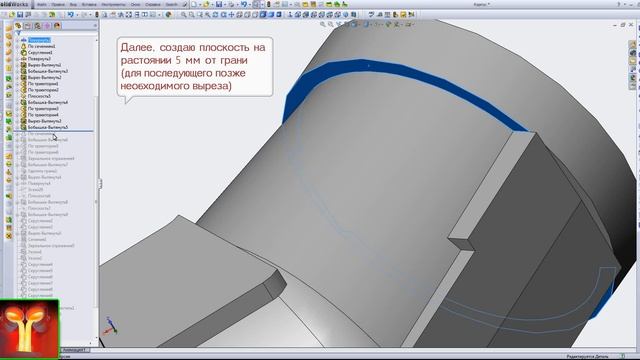Open the Вид menu
Screen dimensions: 640x360
pos(73,4)
